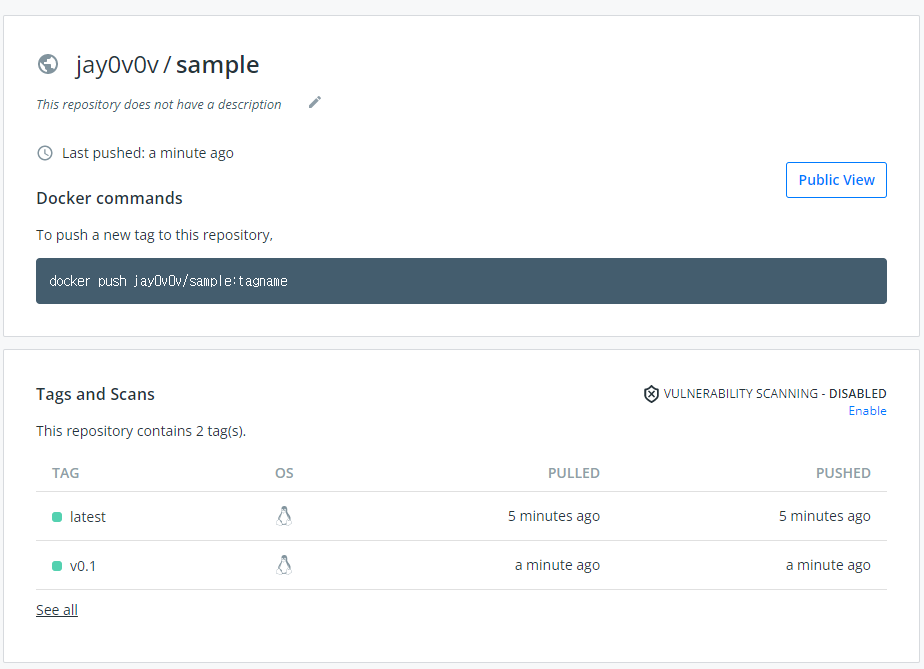924x669 pixels.
Task: Click 'Last pushed: a minute ago' text
Action: pos(148,153)
